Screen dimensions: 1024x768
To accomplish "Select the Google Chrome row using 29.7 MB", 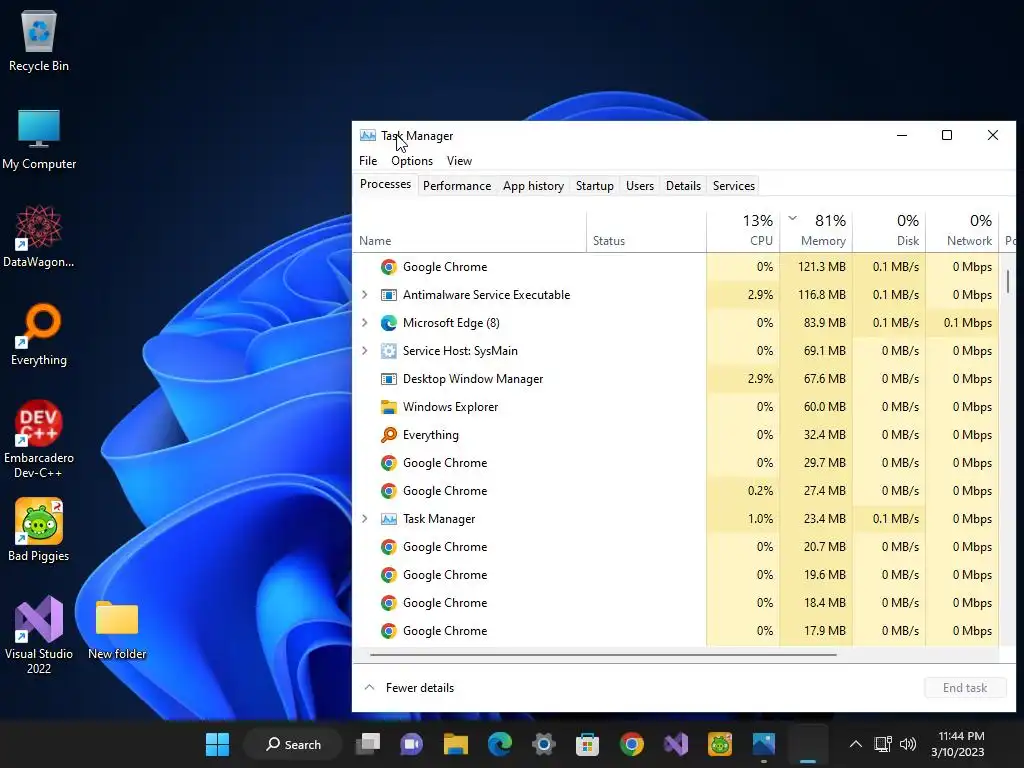I will coord(676,463).
